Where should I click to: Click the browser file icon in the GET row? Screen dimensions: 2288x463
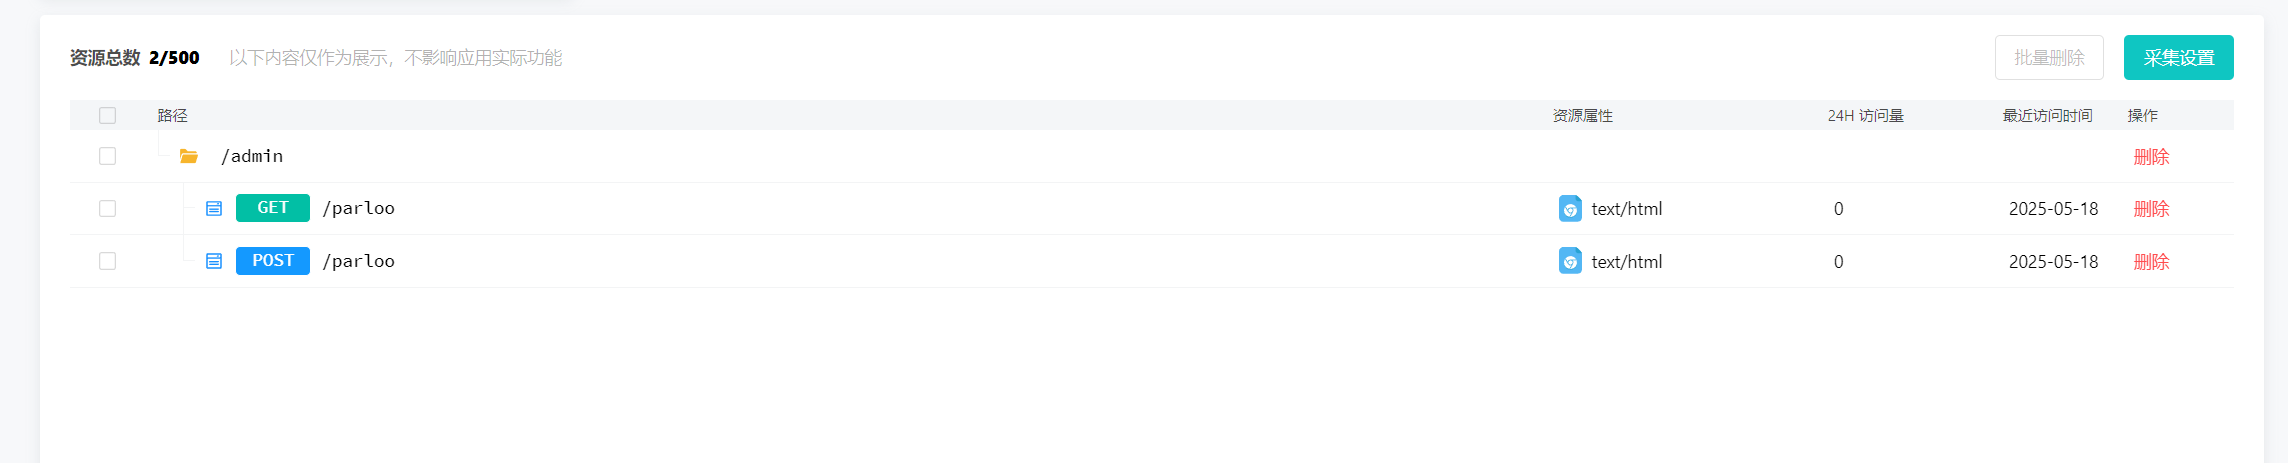click(1570, 209)
